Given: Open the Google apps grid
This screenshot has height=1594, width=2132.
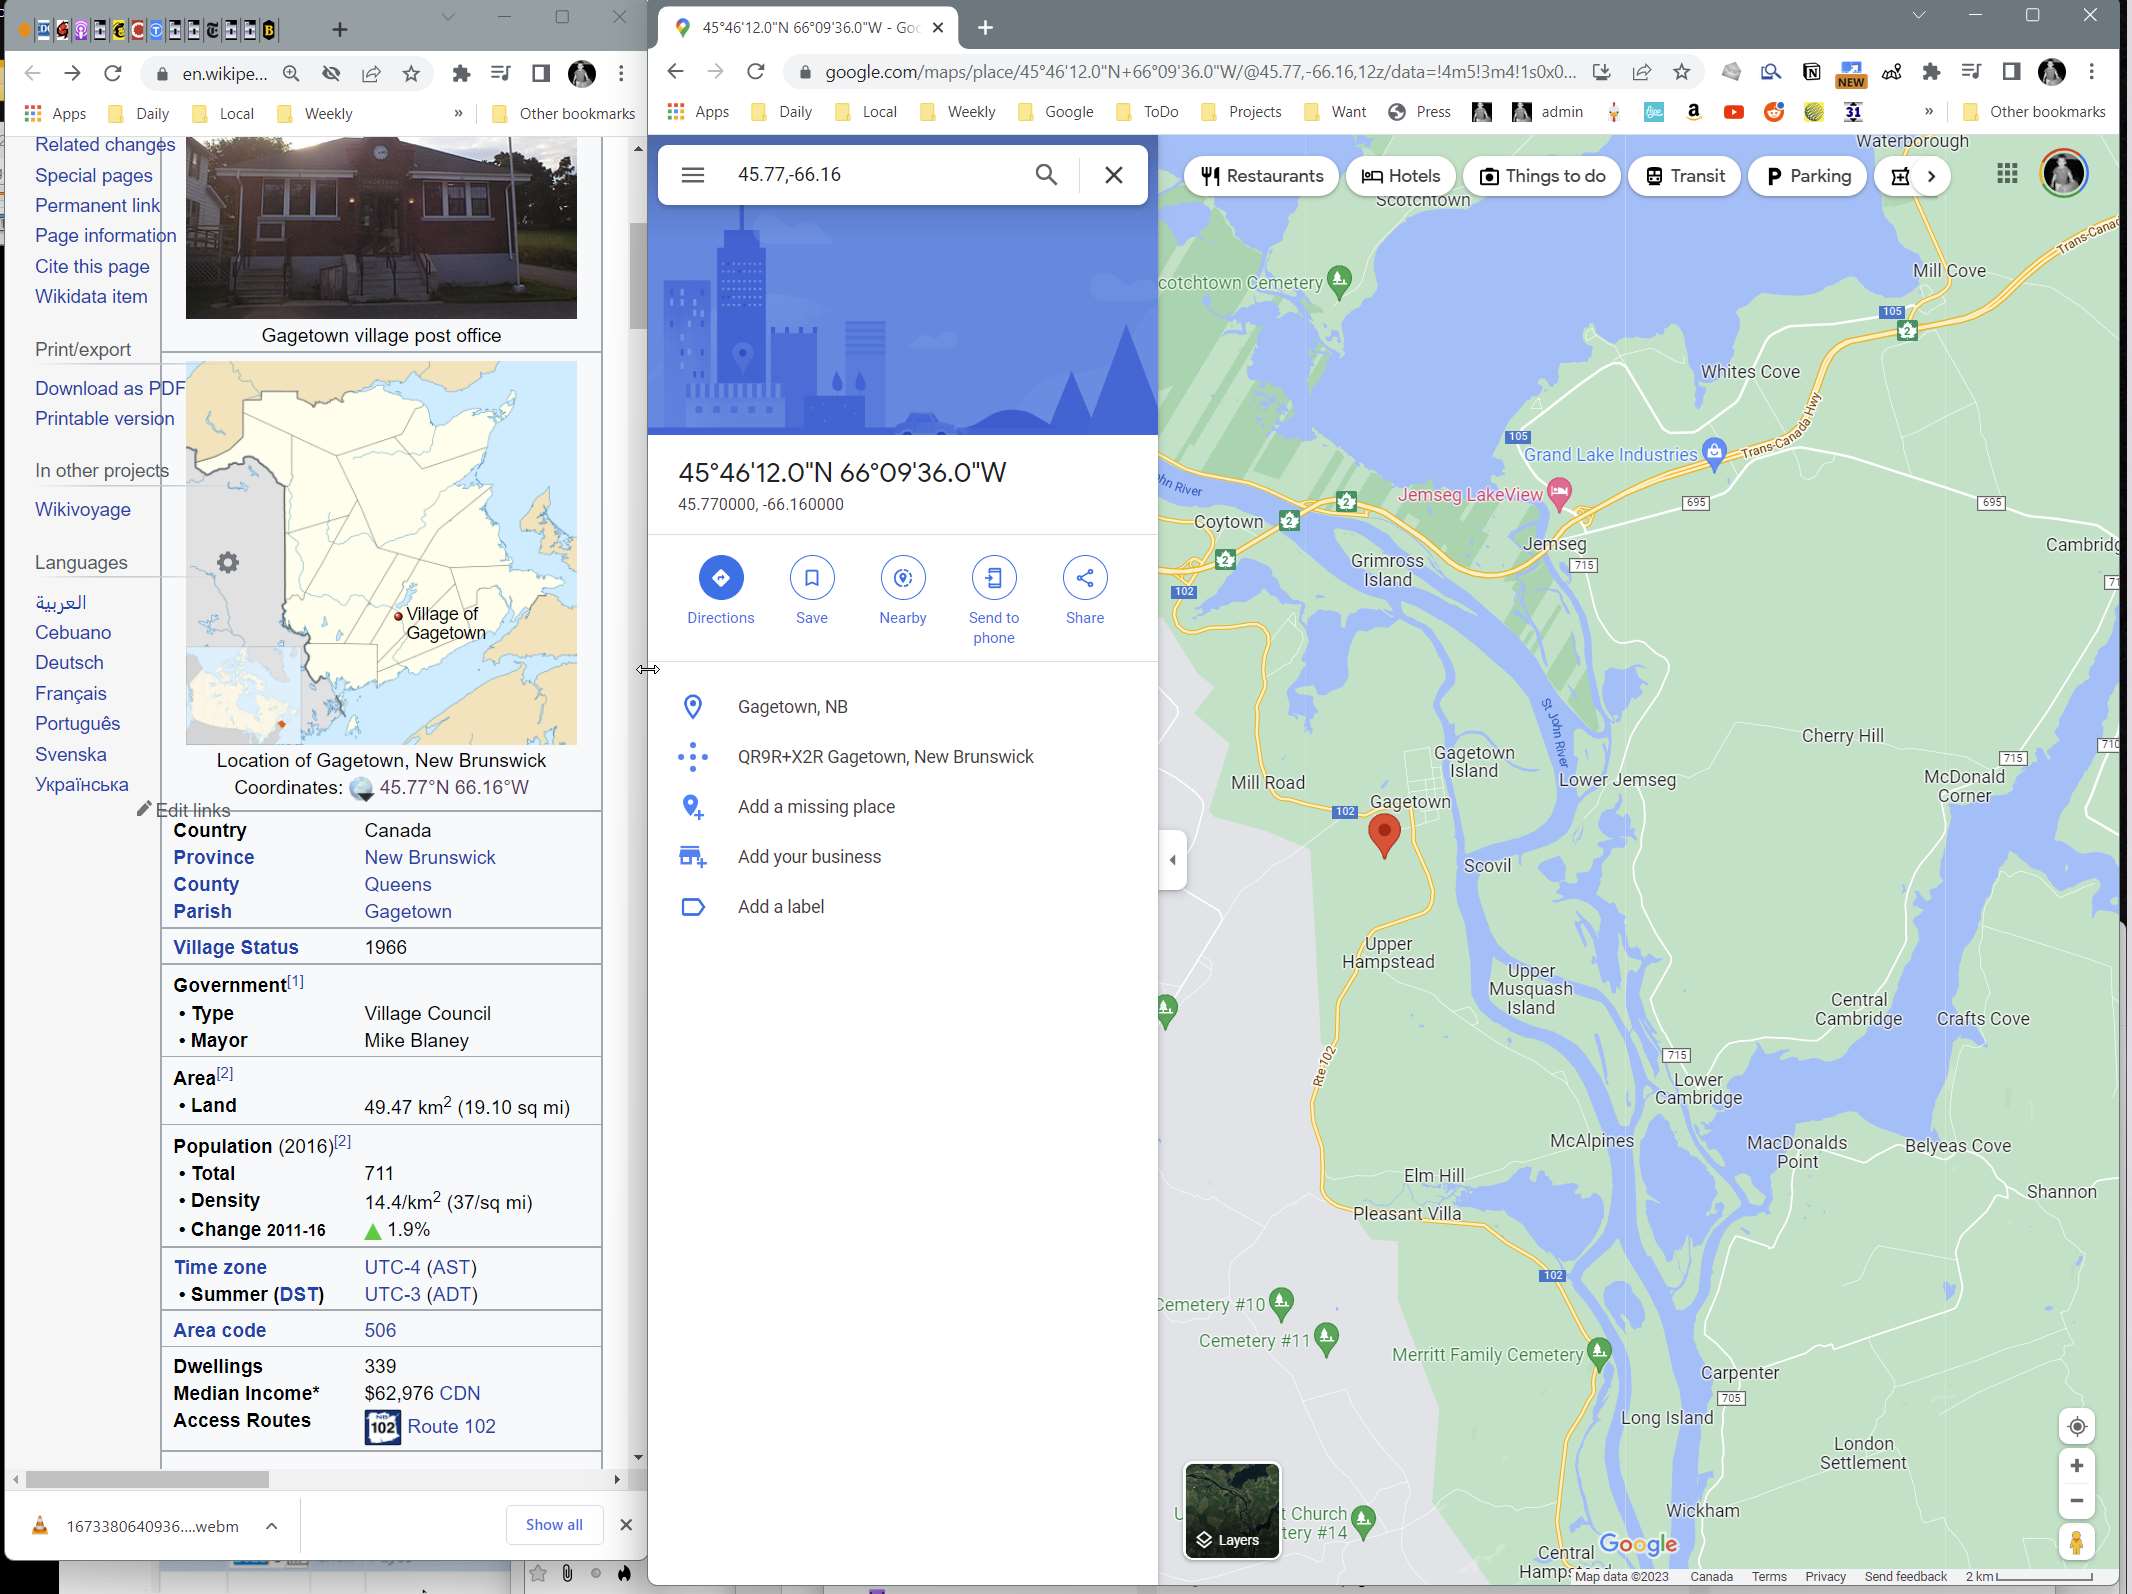Looking at the screenshot, I should tap(2007, 174).
